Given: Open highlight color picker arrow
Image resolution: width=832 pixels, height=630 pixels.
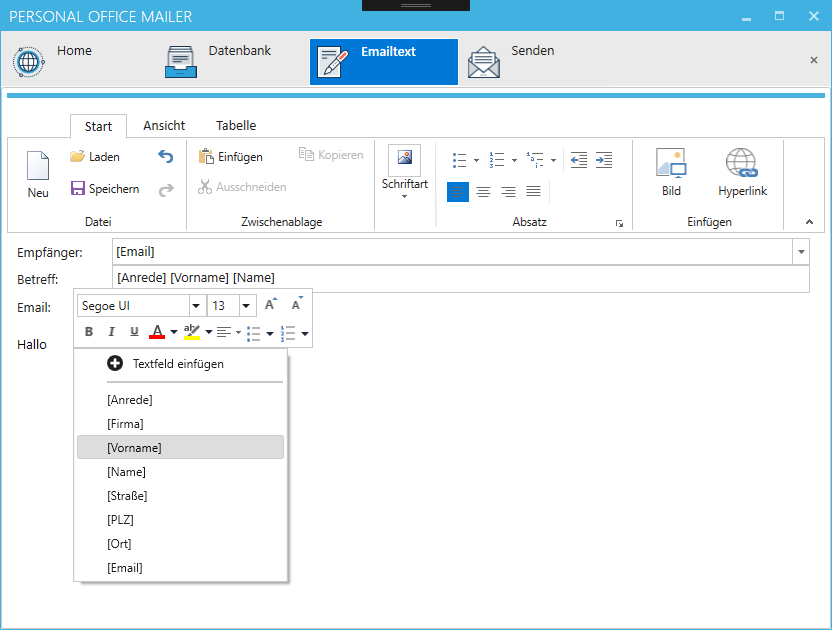Looking at the screenshot, I should click(209, 332).
